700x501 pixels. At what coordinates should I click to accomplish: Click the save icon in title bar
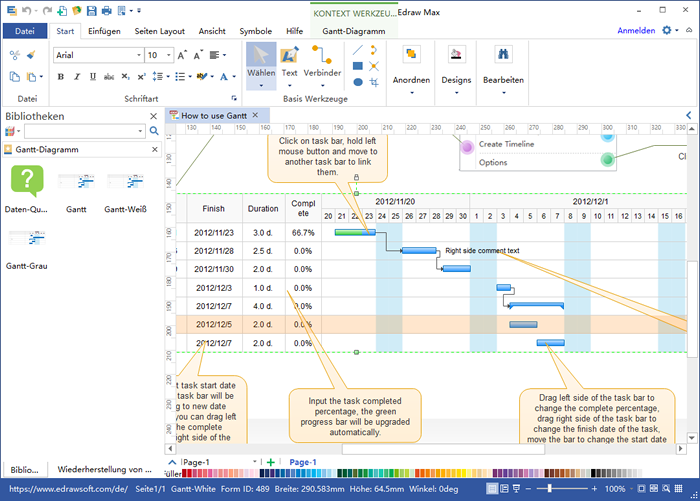92,10
